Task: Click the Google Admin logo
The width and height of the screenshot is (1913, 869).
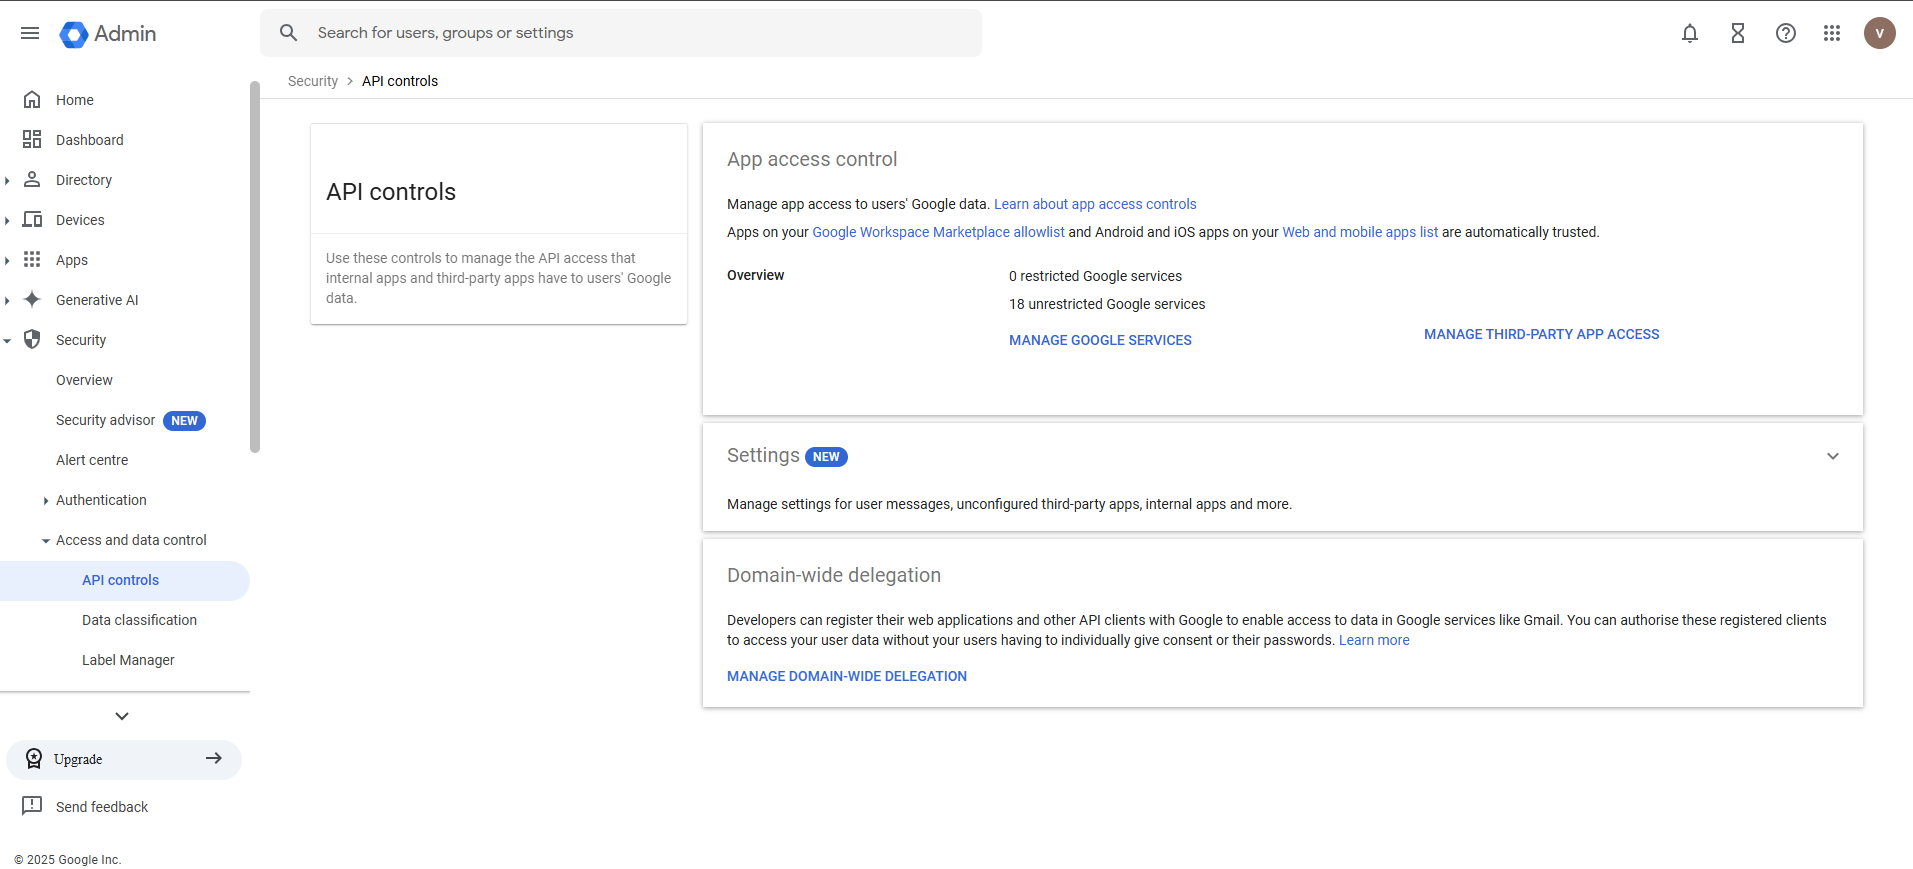Action: tap(108, 34)
